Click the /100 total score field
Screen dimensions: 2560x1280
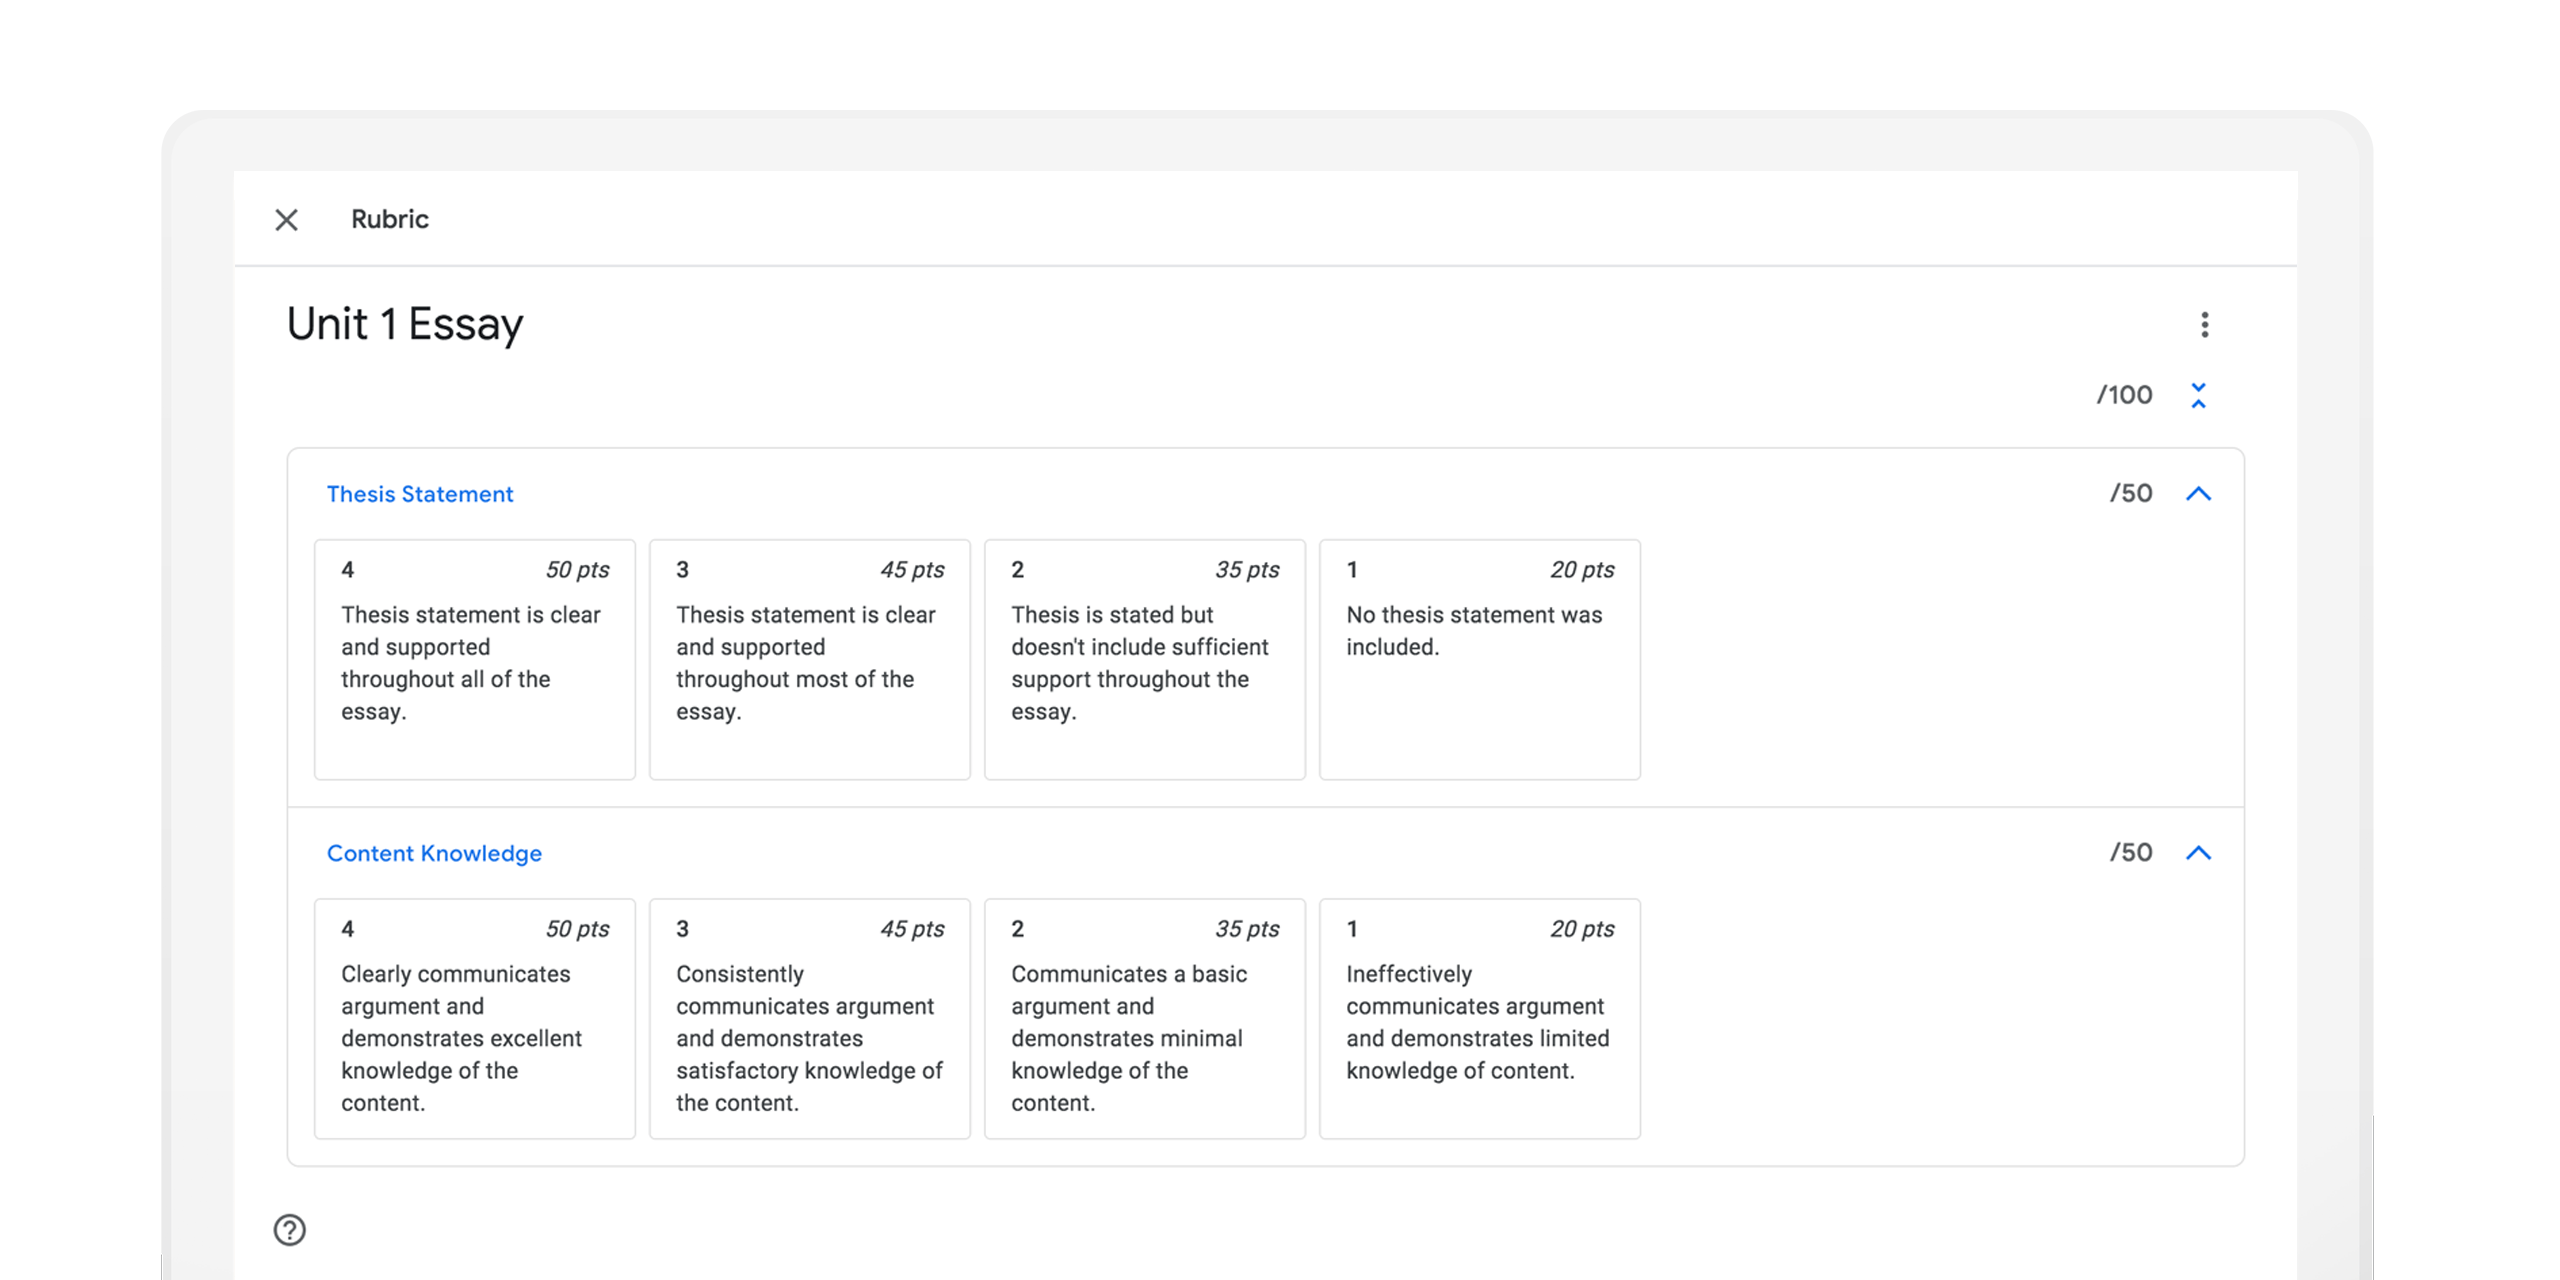point(2124,395)
